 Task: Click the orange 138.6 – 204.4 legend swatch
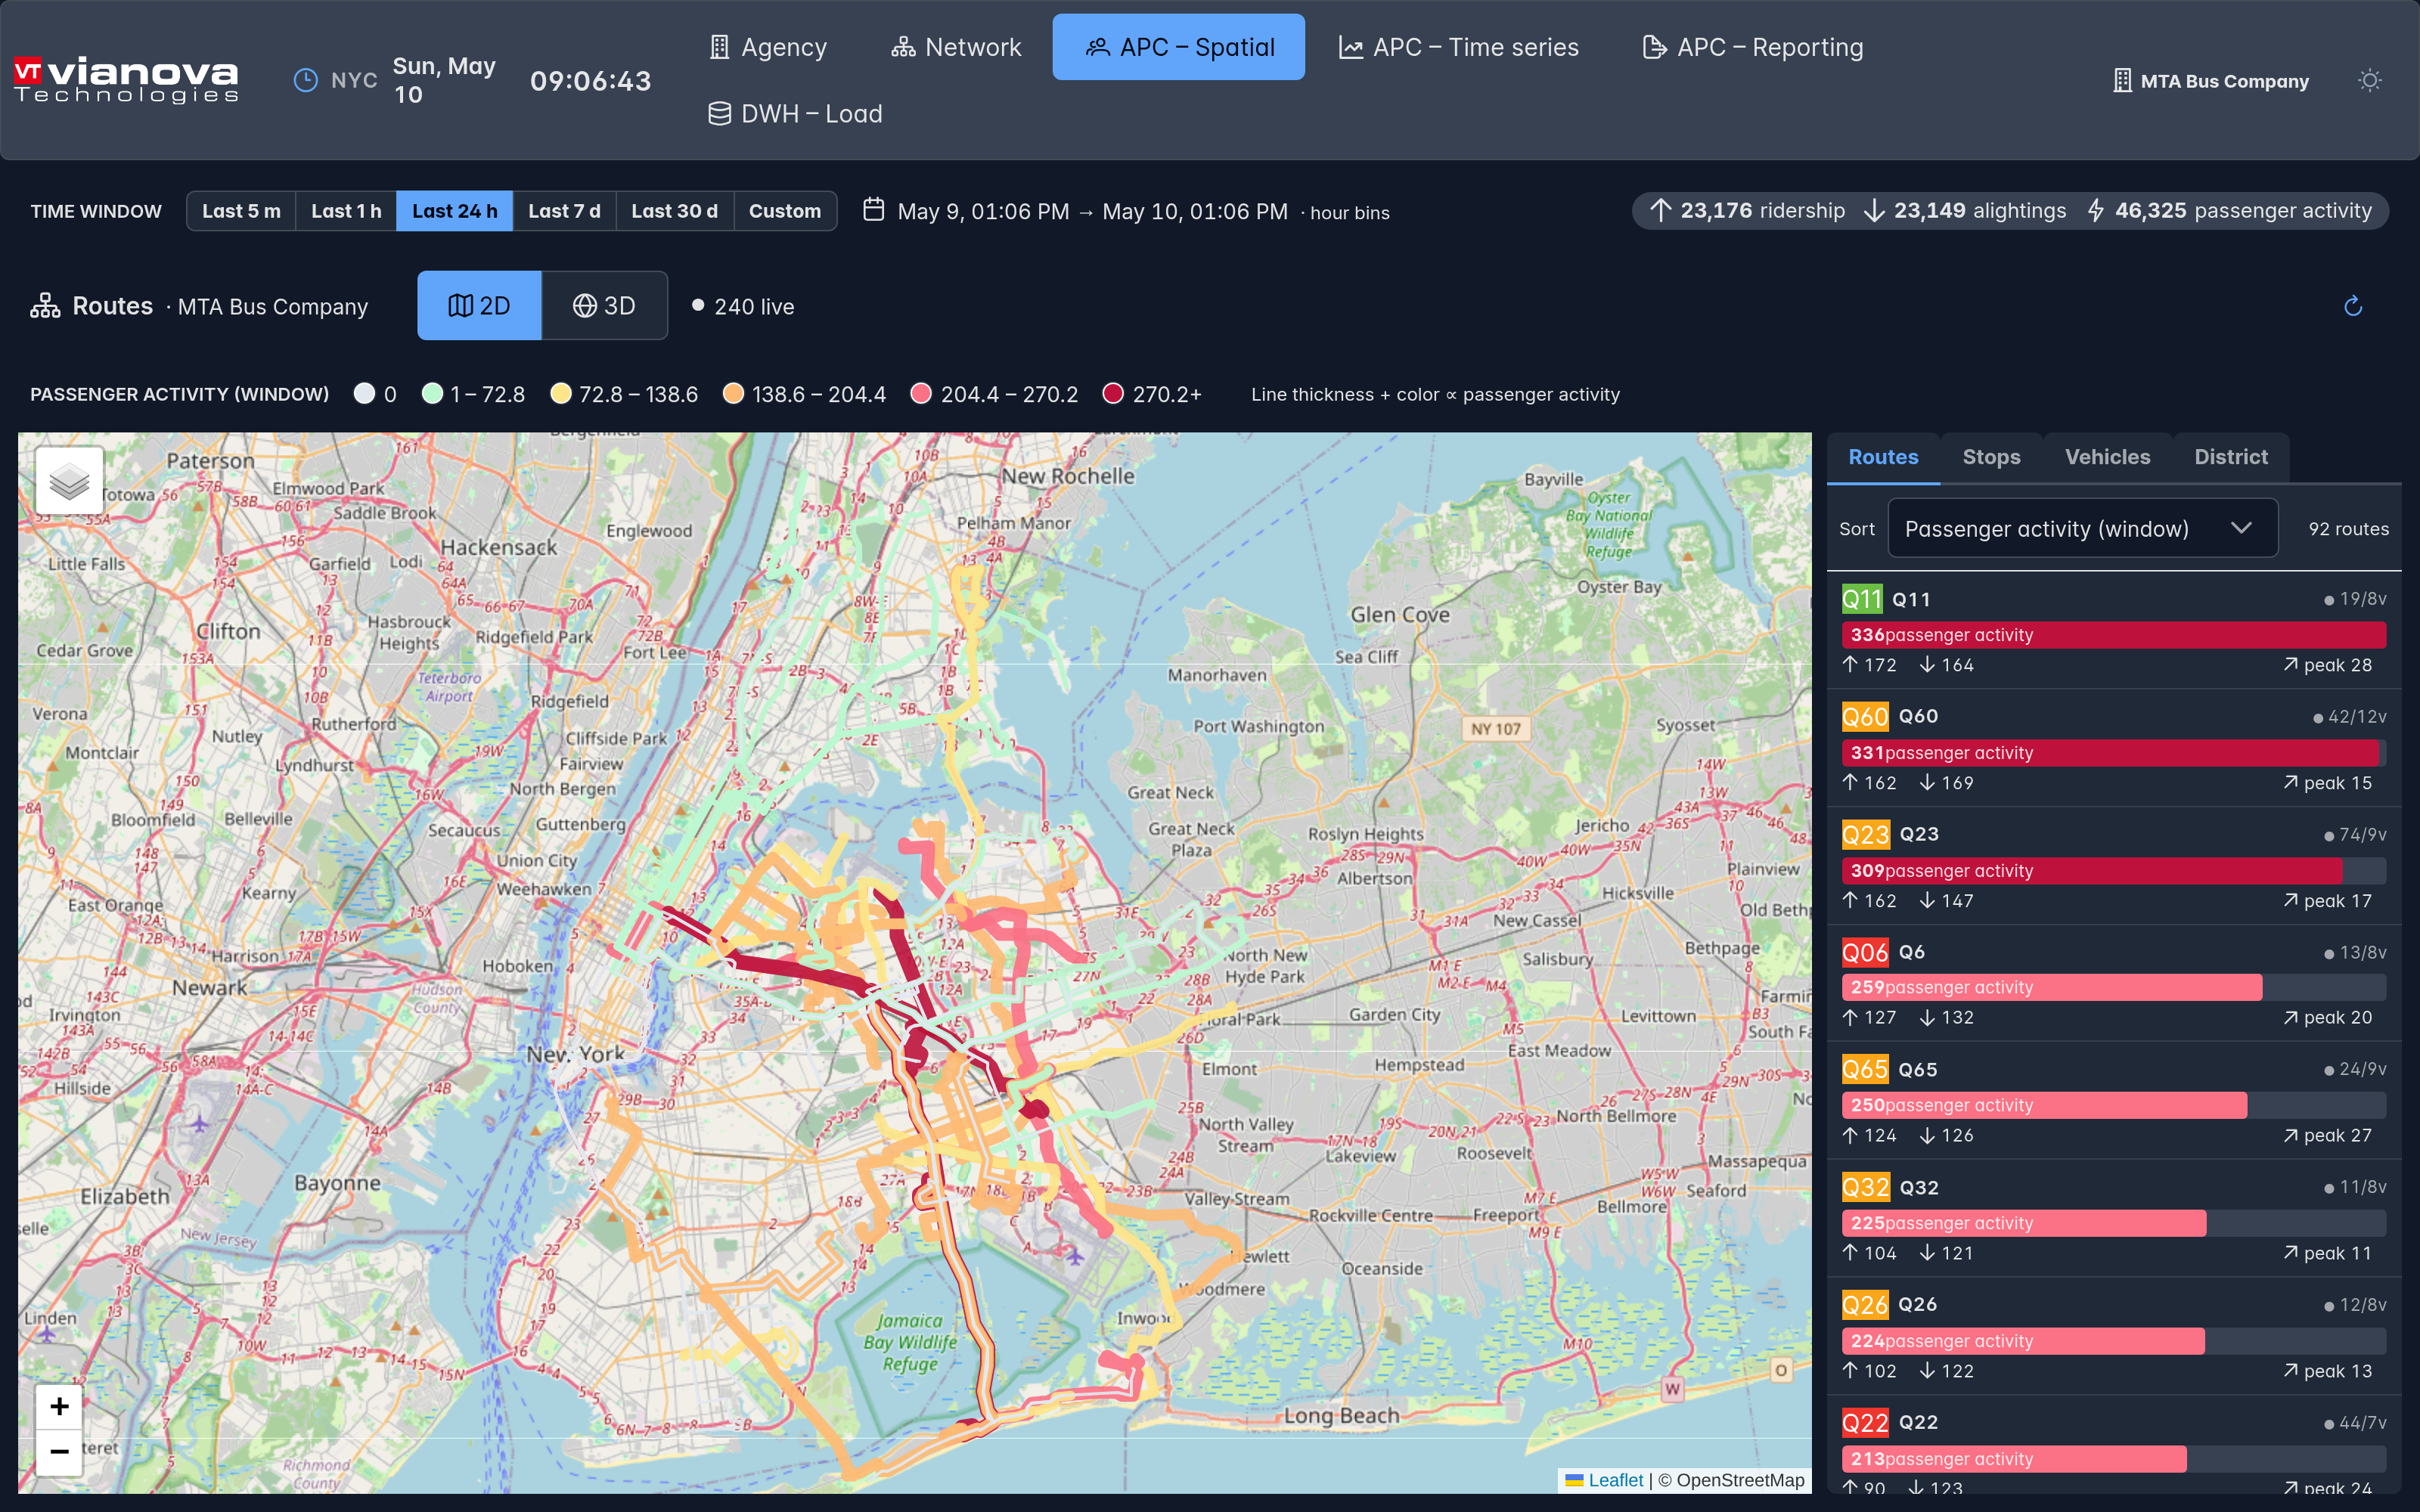(733, 393)
